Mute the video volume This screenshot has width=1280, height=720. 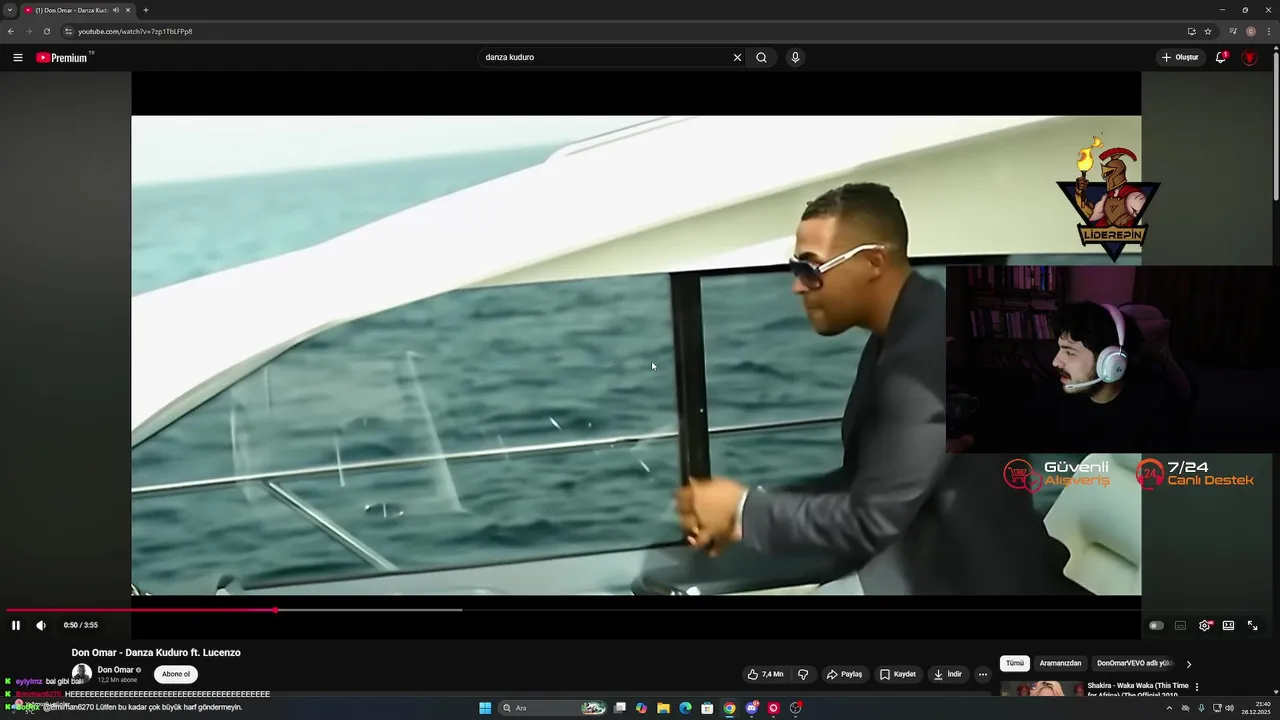(41, 625)
